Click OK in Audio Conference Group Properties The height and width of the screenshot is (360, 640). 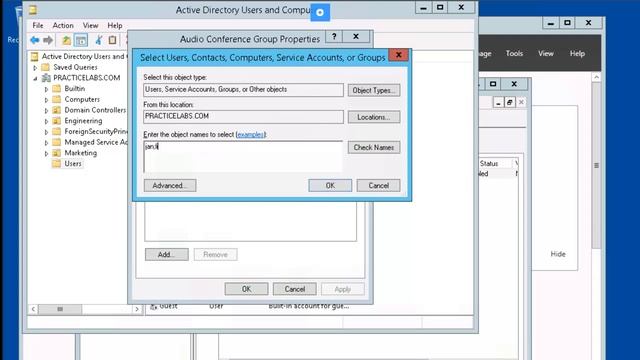246,289
